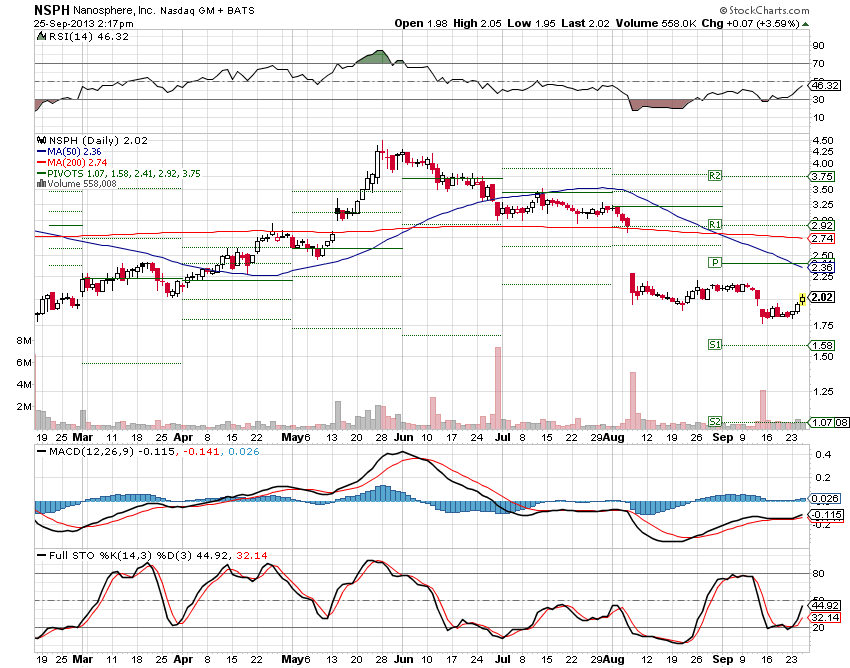Click the 1.58 S1 price tag
Image resolution: width=850 pixels, height=668 pixels.
(822, 345)
